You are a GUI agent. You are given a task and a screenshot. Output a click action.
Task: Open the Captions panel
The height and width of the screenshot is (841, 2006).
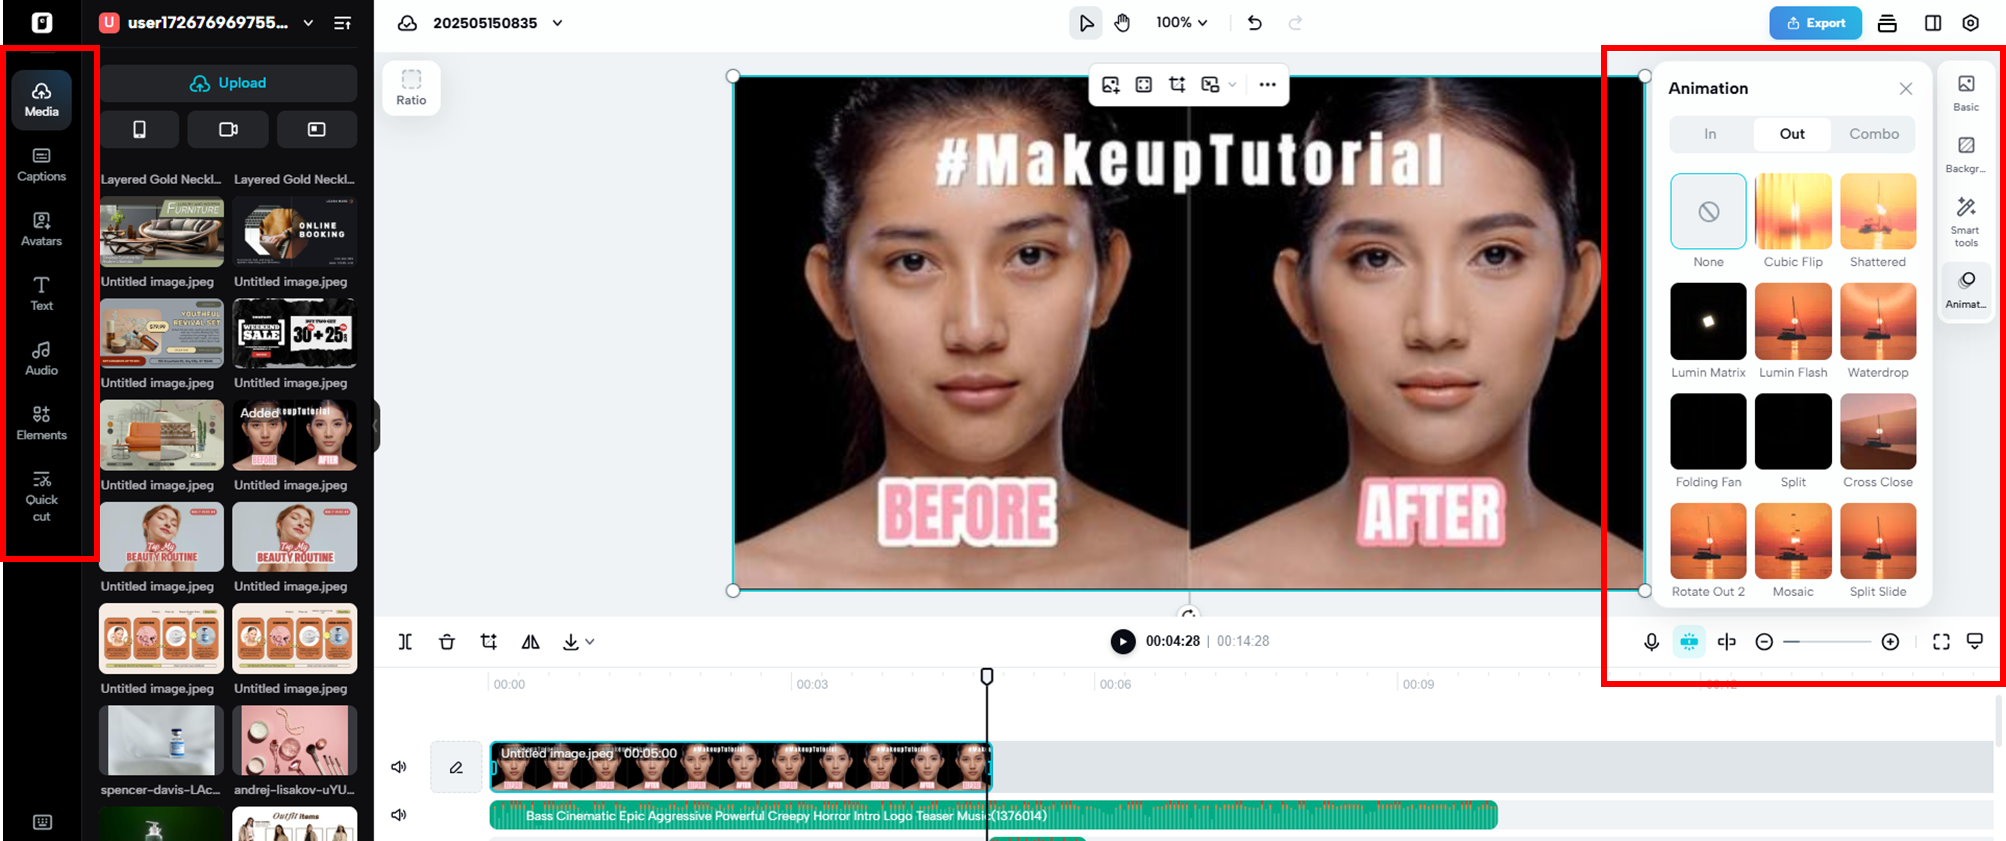coord(41,165)
